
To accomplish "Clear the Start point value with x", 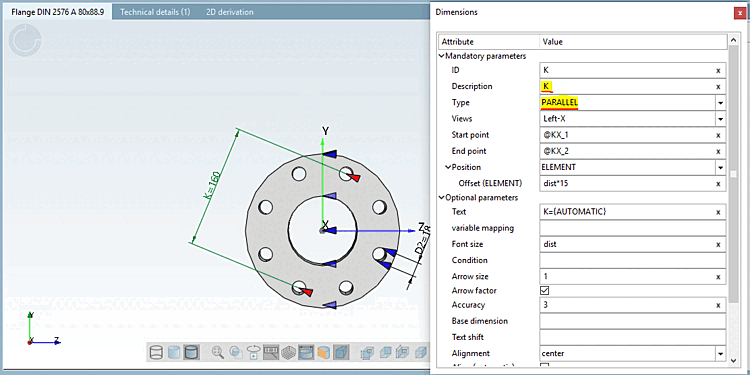I will click(718, 135).
